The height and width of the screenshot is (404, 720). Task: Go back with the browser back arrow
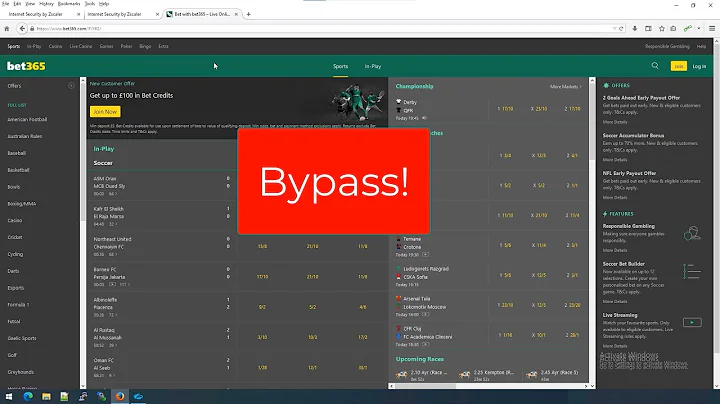(x=22, y=28)
